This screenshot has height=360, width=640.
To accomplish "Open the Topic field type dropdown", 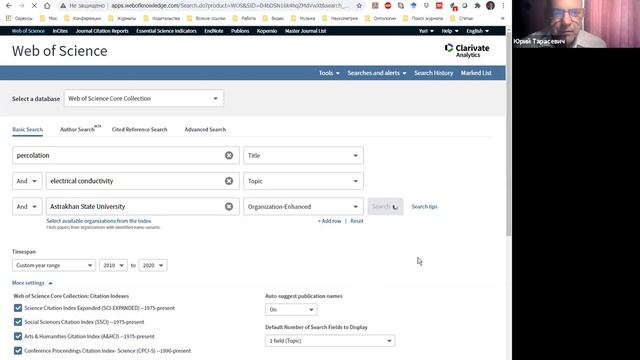I will point(303,181).
